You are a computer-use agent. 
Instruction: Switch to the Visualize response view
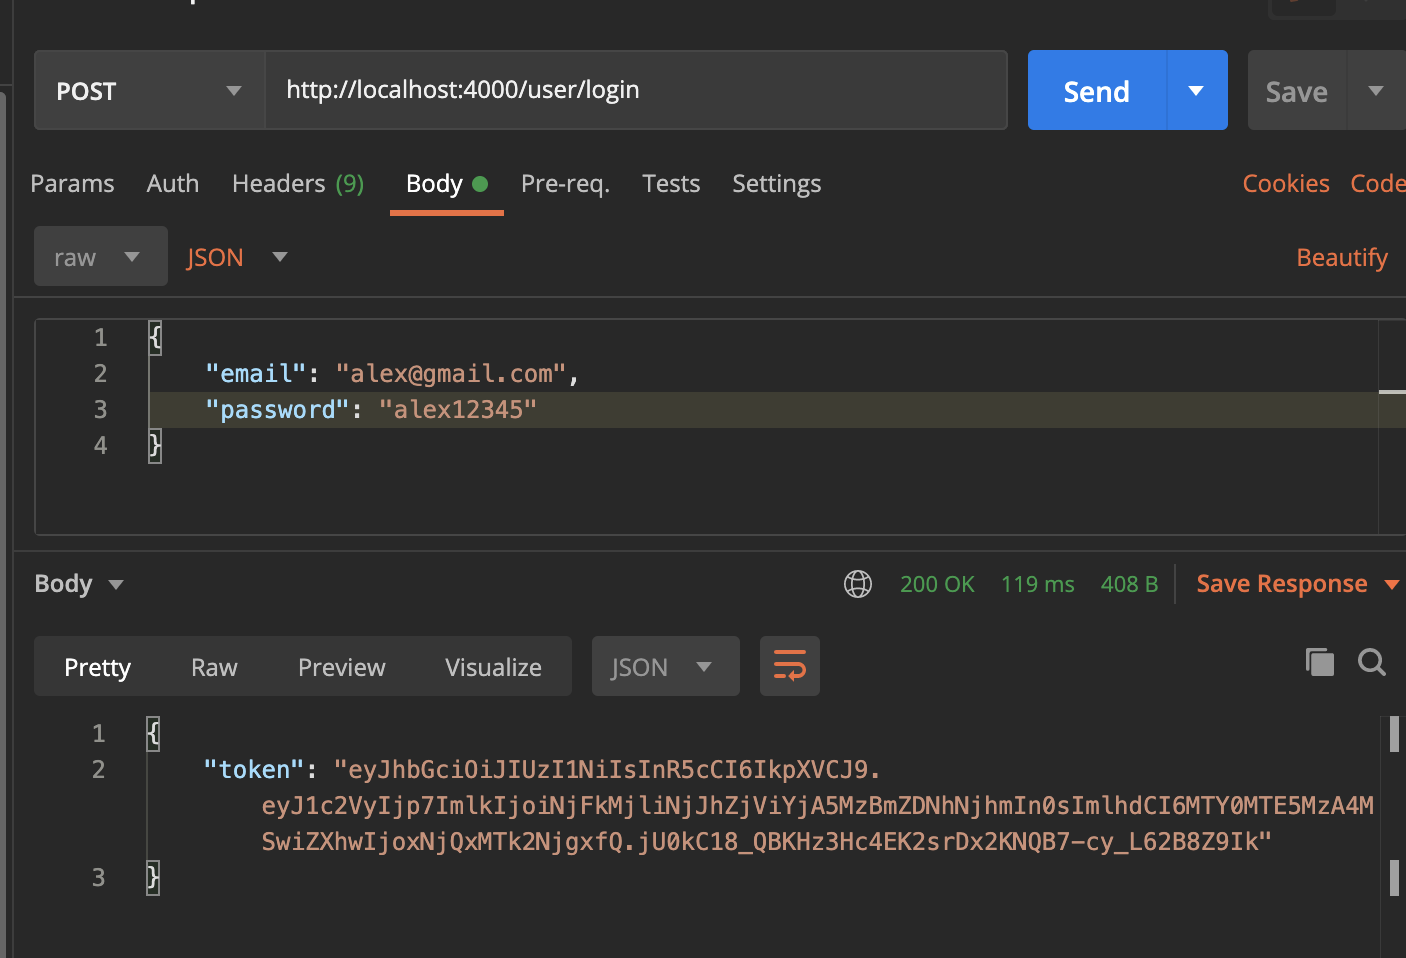[493, 667]
